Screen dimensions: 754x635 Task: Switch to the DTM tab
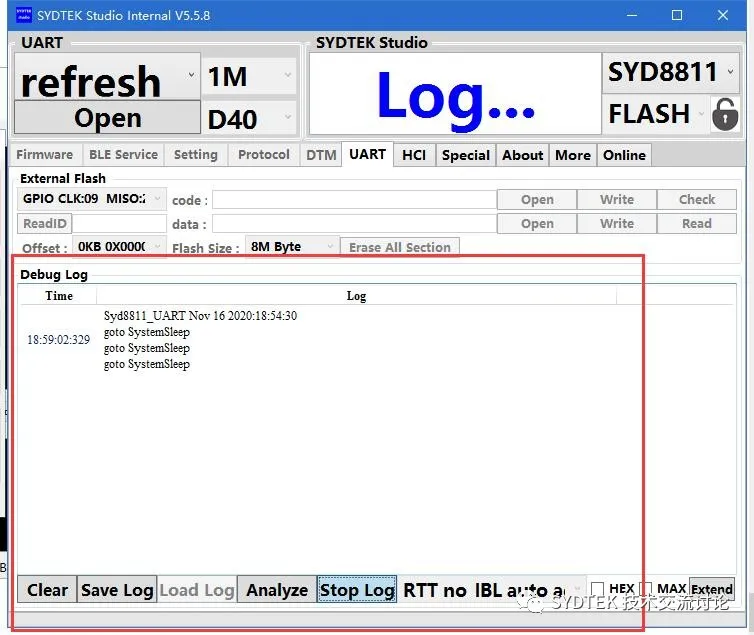(x=321, y=155)
